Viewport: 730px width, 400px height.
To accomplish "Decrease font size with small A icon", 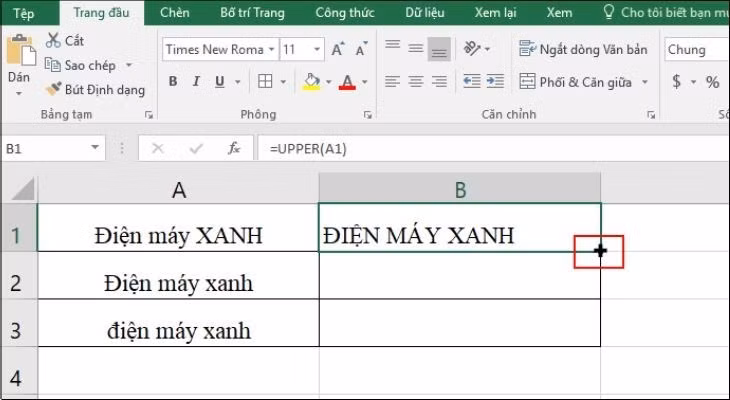I will [x=361, y=49].
